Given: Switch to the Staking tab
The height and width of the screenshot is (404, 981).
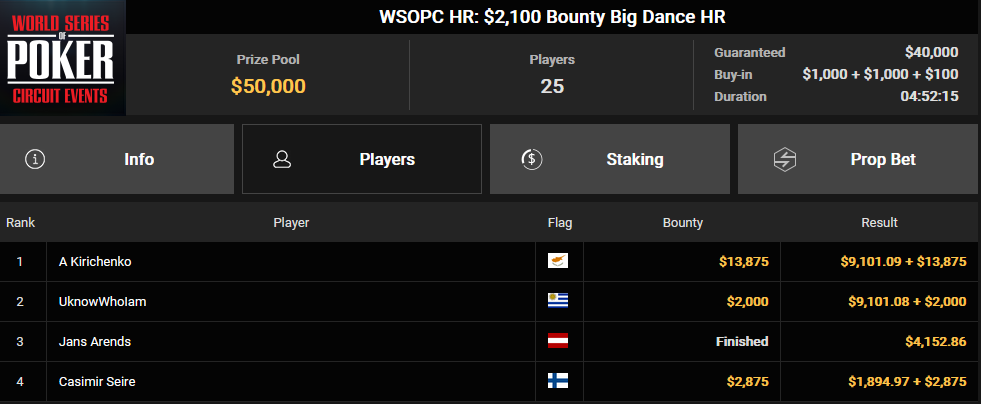Looking at the screenshot, I should [609, 159].
